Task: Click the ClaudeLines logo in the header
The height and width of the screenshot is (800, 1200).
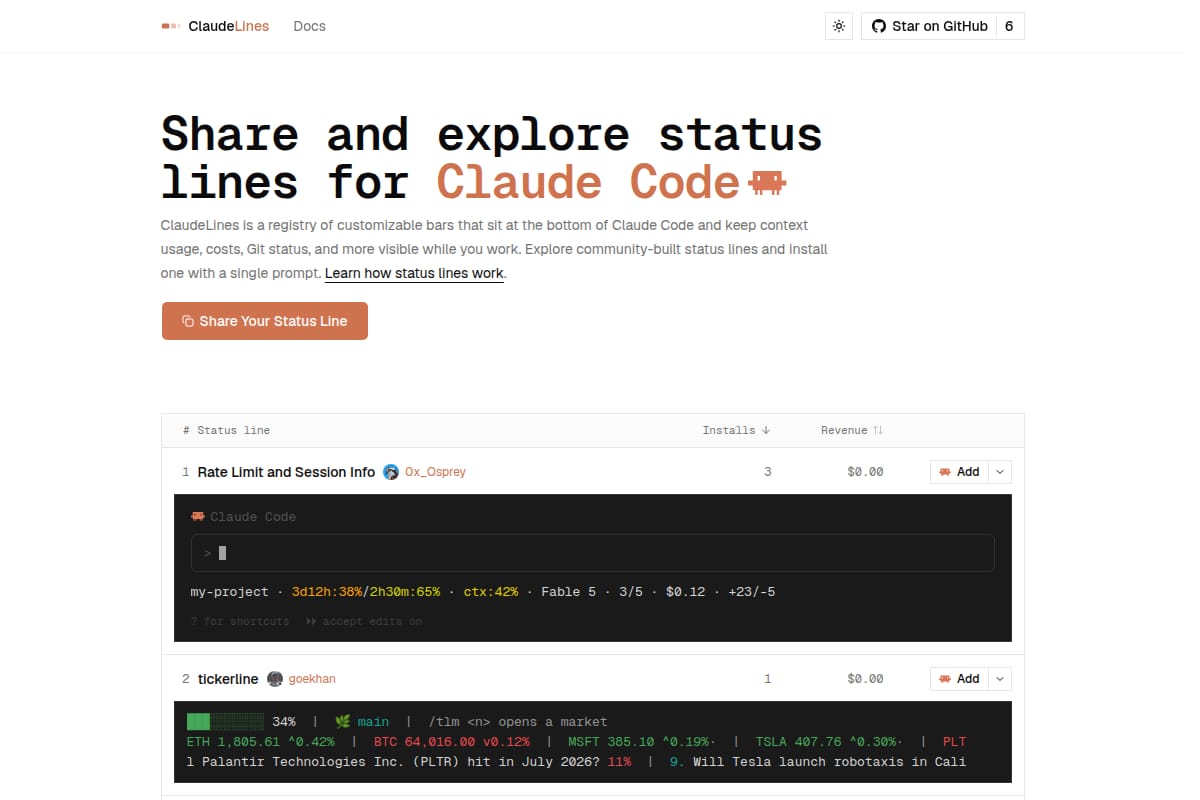Action: [215, 26]
